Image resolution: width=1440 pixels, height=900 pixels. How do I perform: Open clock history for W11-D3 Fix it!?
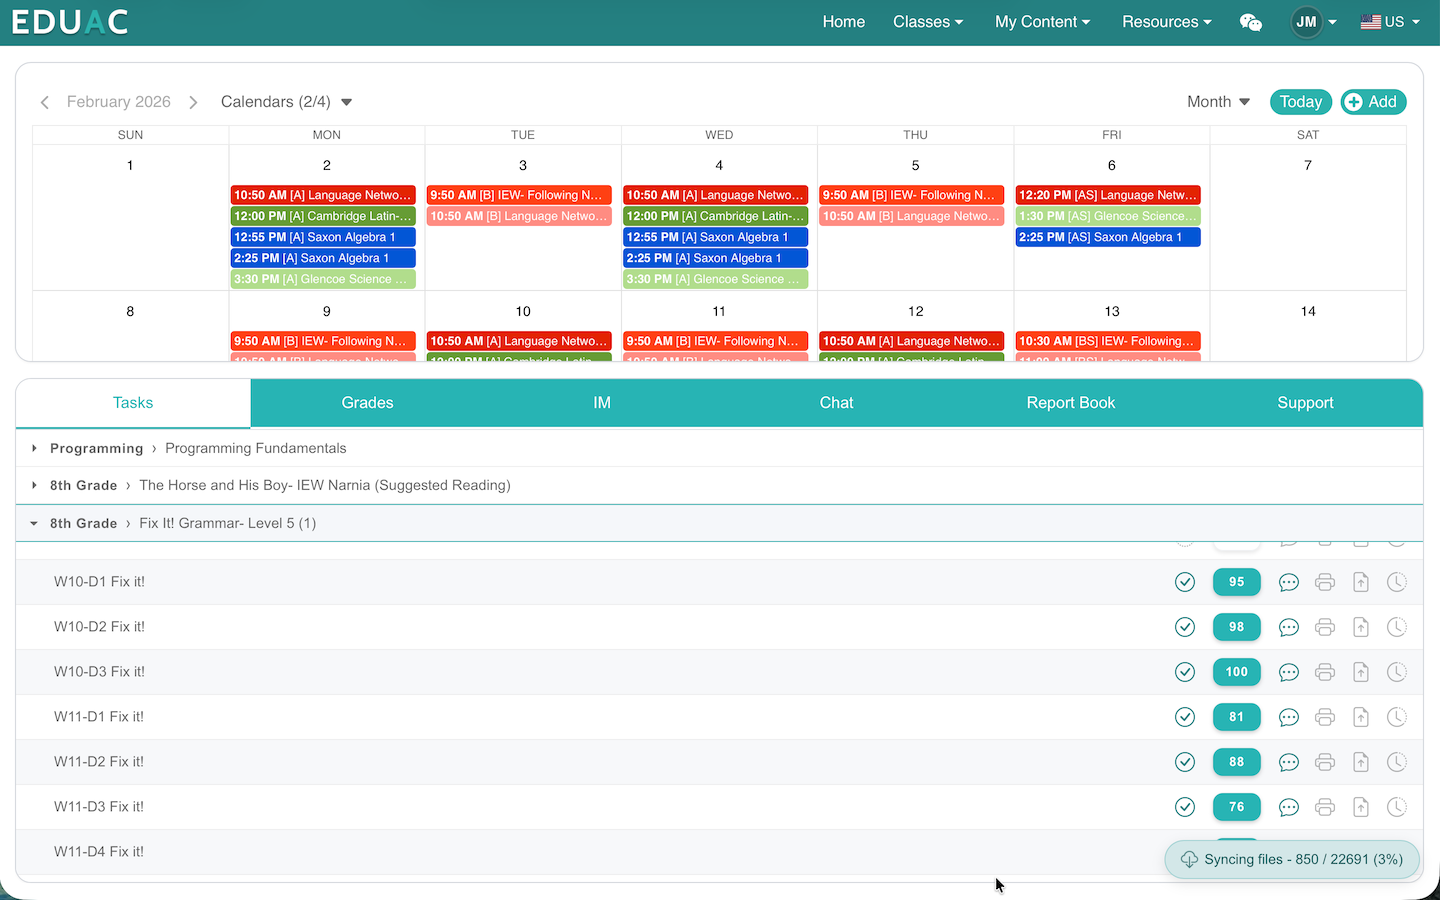[x=1397, y=807]
